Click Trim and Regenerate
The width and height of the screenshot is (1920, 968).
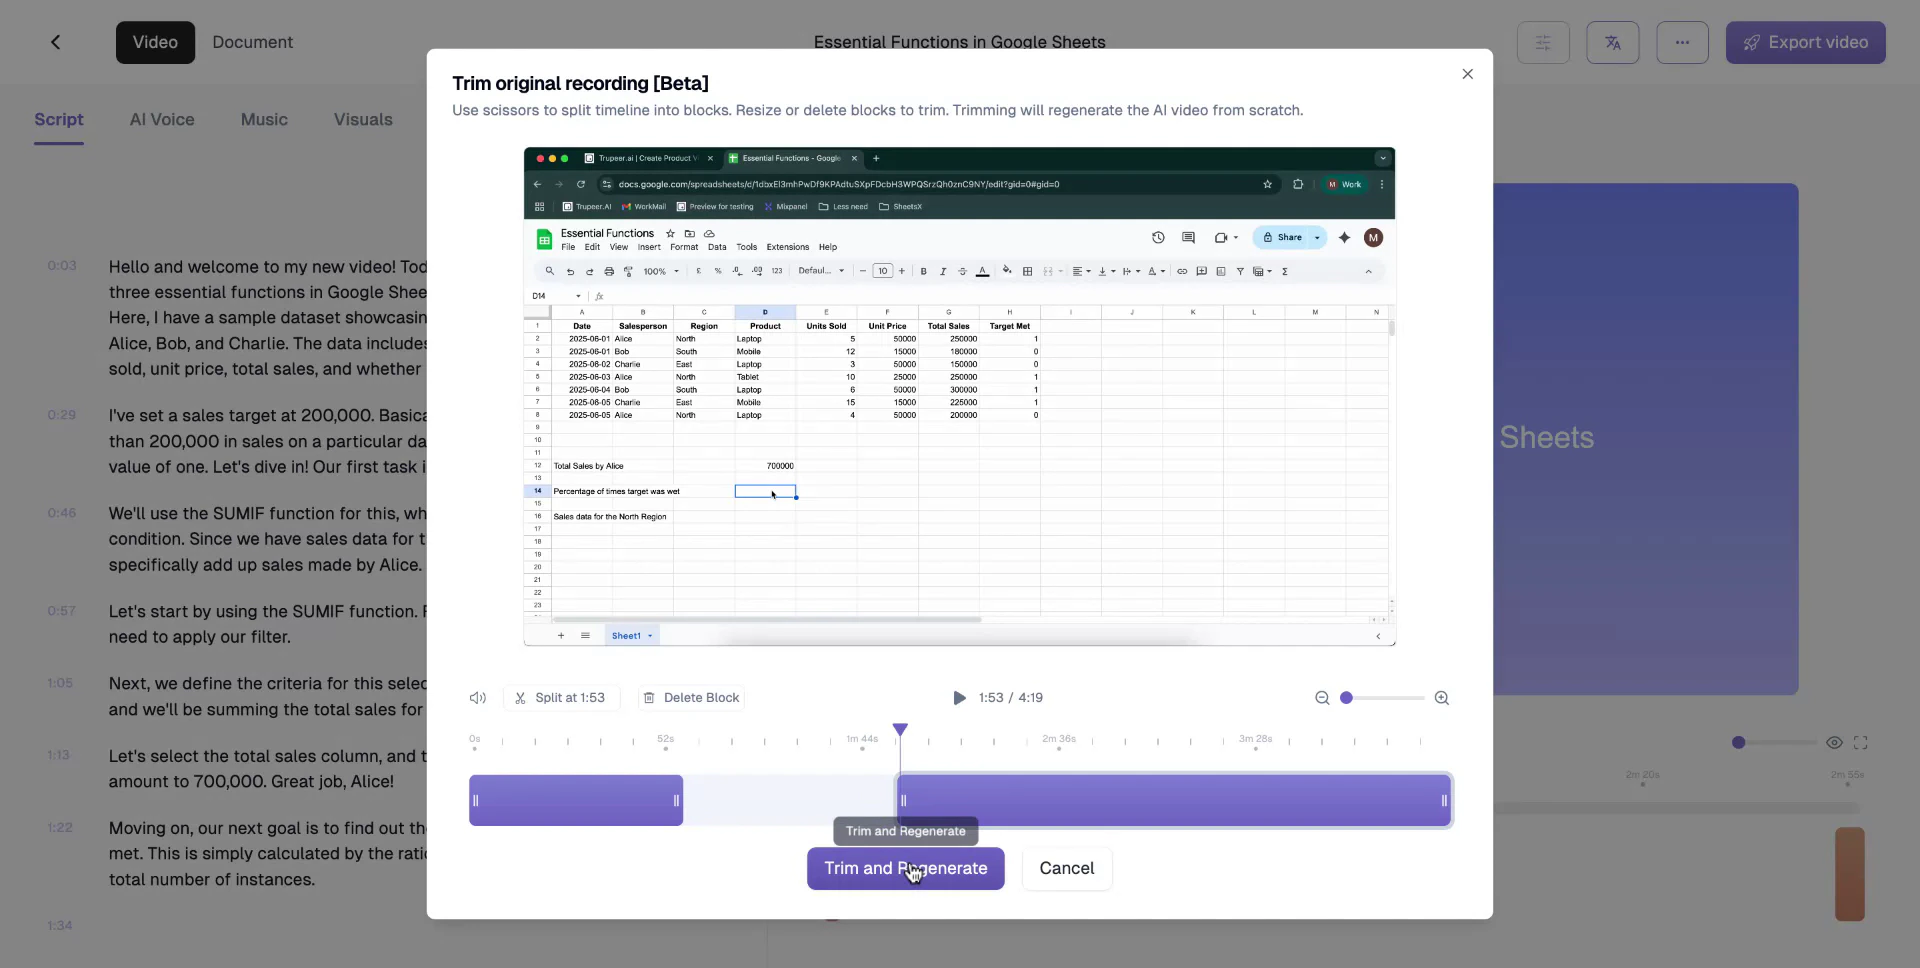tap(905, 869)
